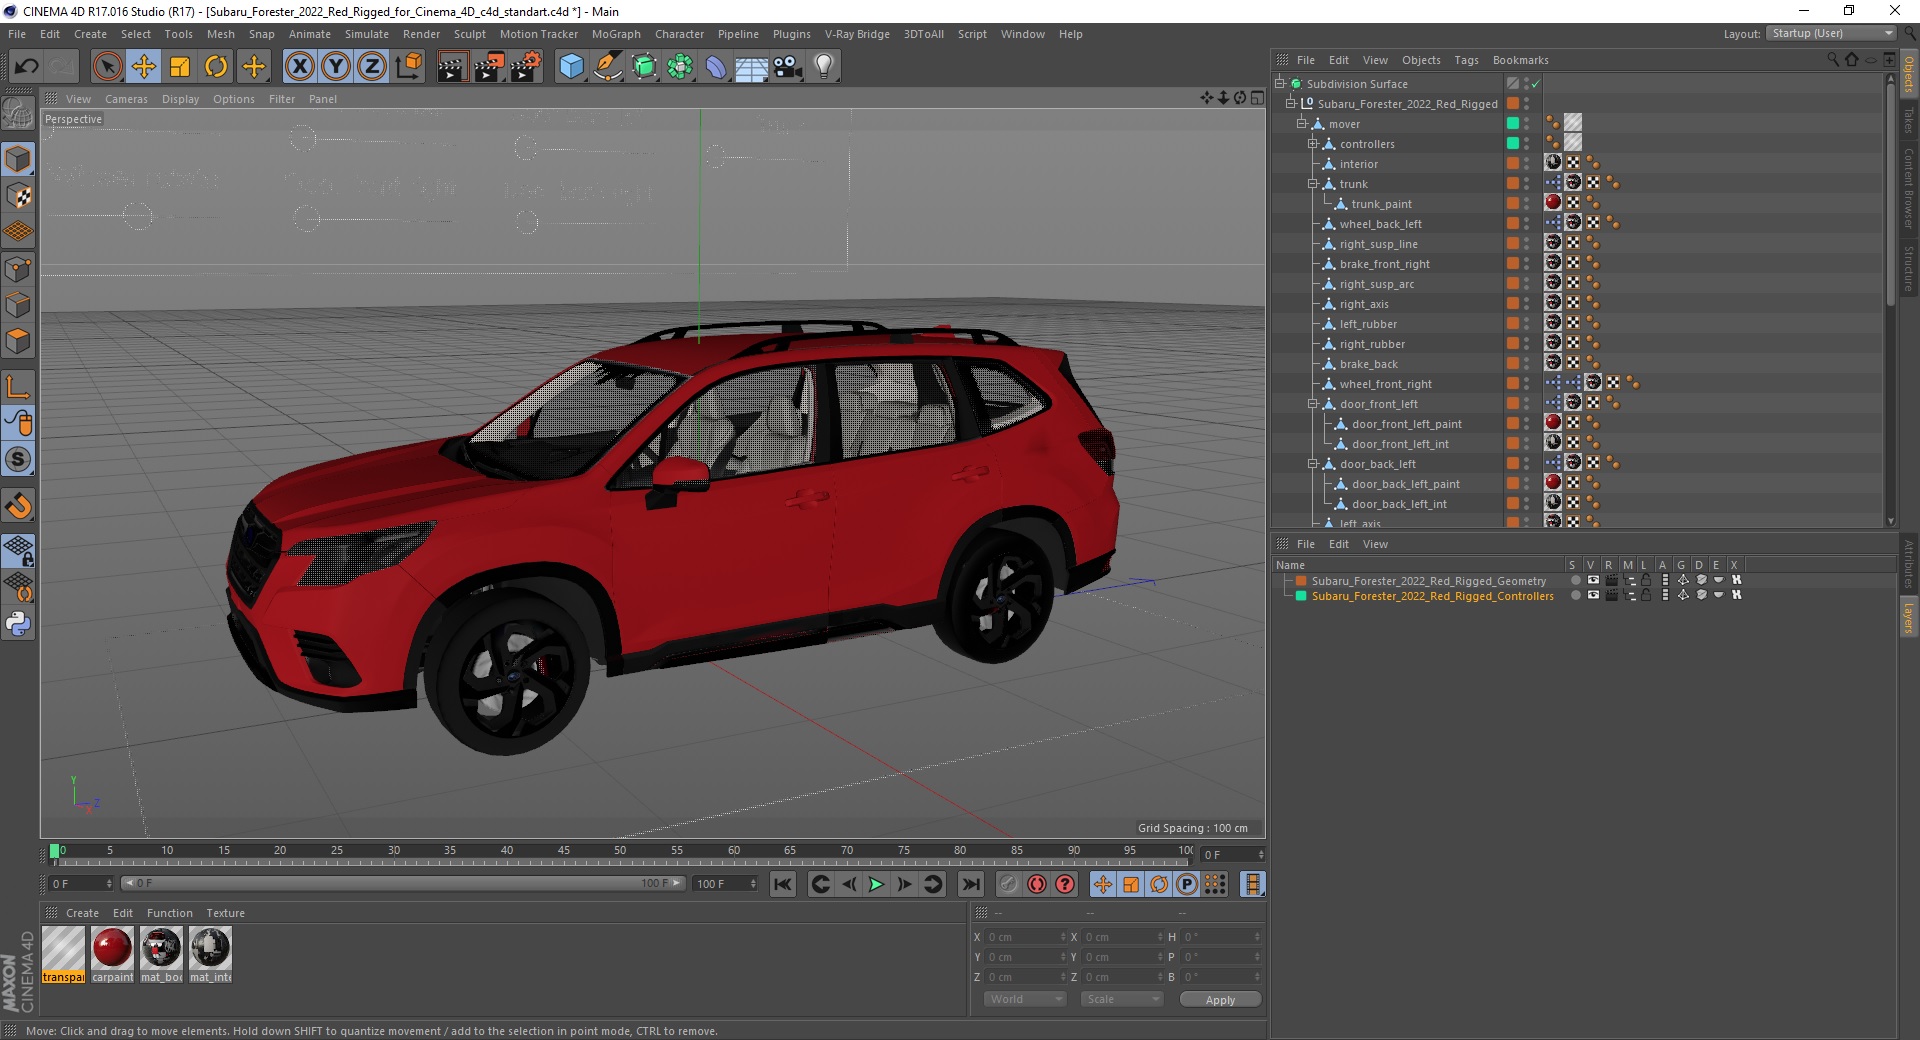Open Edit Render Settings icon
Viewport: 1920px width, 1040px height.
(x=526, y=67)
